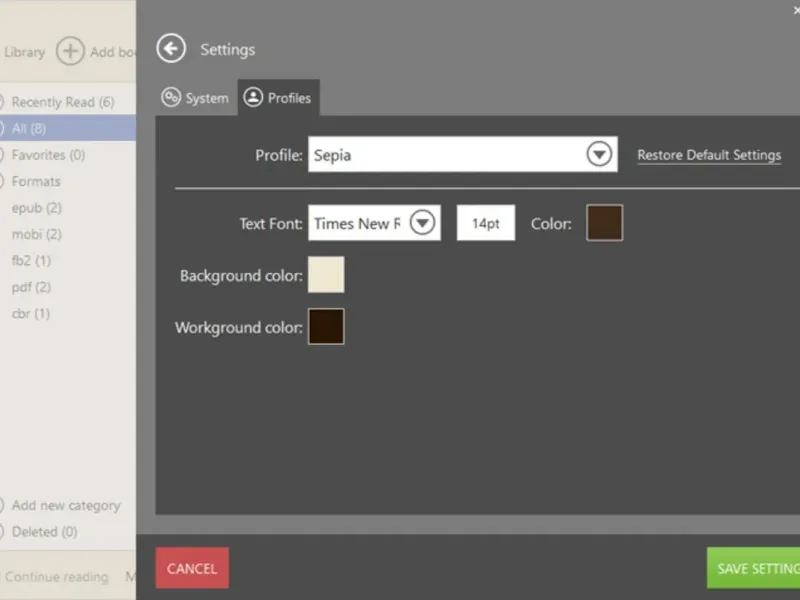Switch to the System tab

(196, 97)
